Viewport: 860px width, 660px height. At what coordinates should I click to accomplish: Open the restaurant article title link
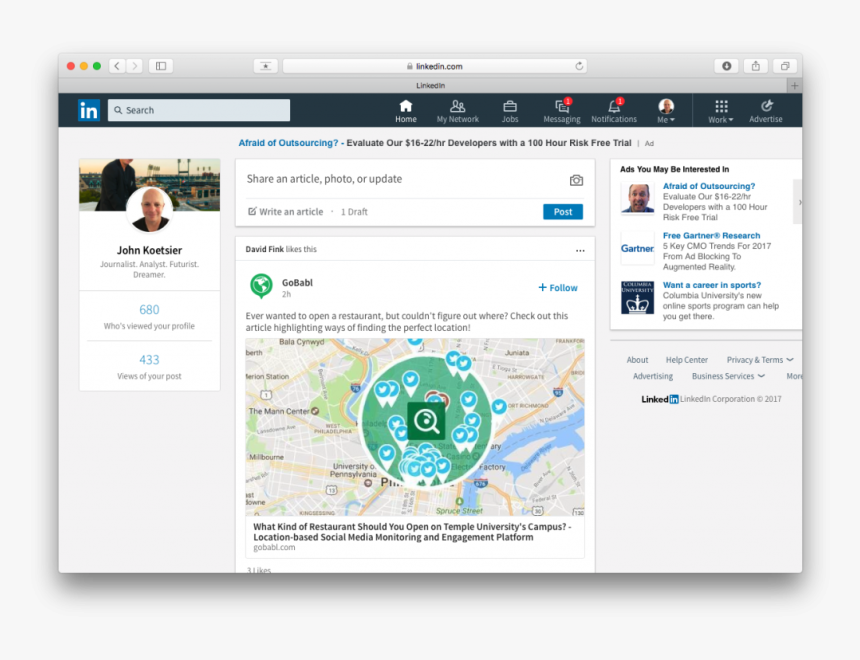coord(412,532)
